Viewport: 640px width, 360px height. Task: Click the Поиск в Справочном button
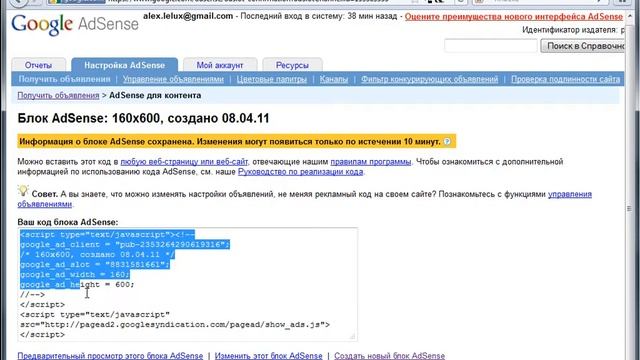[583, 46]
